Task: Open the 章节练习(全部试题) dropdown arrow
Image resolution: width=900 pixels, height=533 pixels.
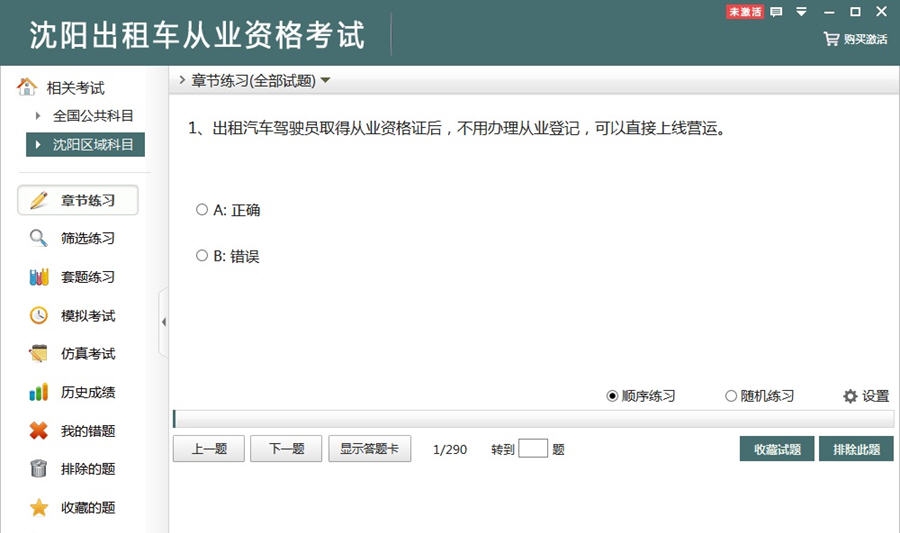Action: [325, 80]
